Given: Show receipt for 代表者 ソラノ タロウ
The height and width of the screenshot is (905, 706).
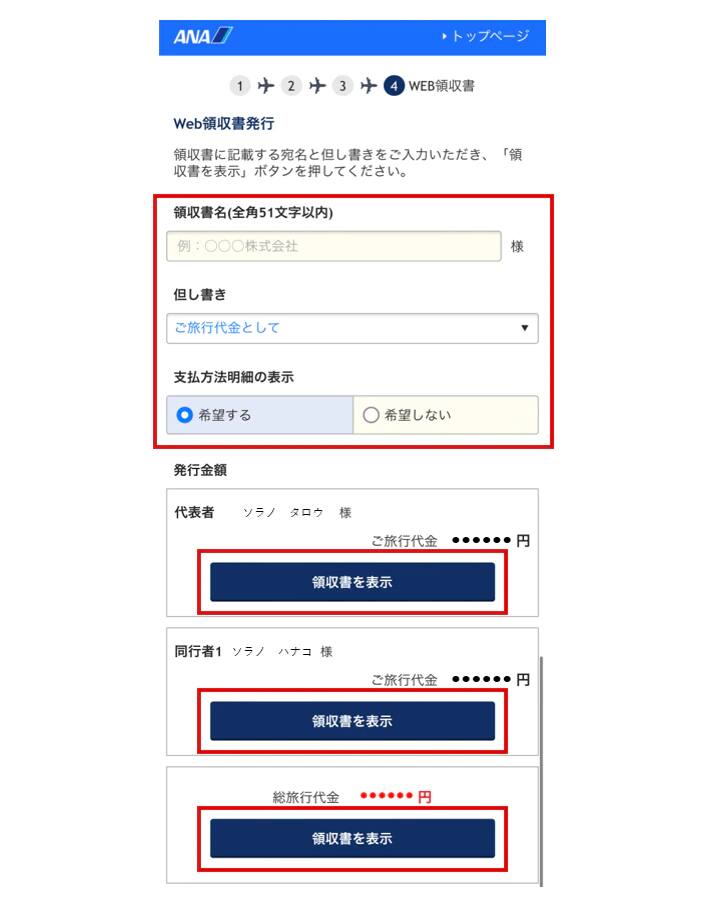Looking at the screenshot, I should coord(352,582).
